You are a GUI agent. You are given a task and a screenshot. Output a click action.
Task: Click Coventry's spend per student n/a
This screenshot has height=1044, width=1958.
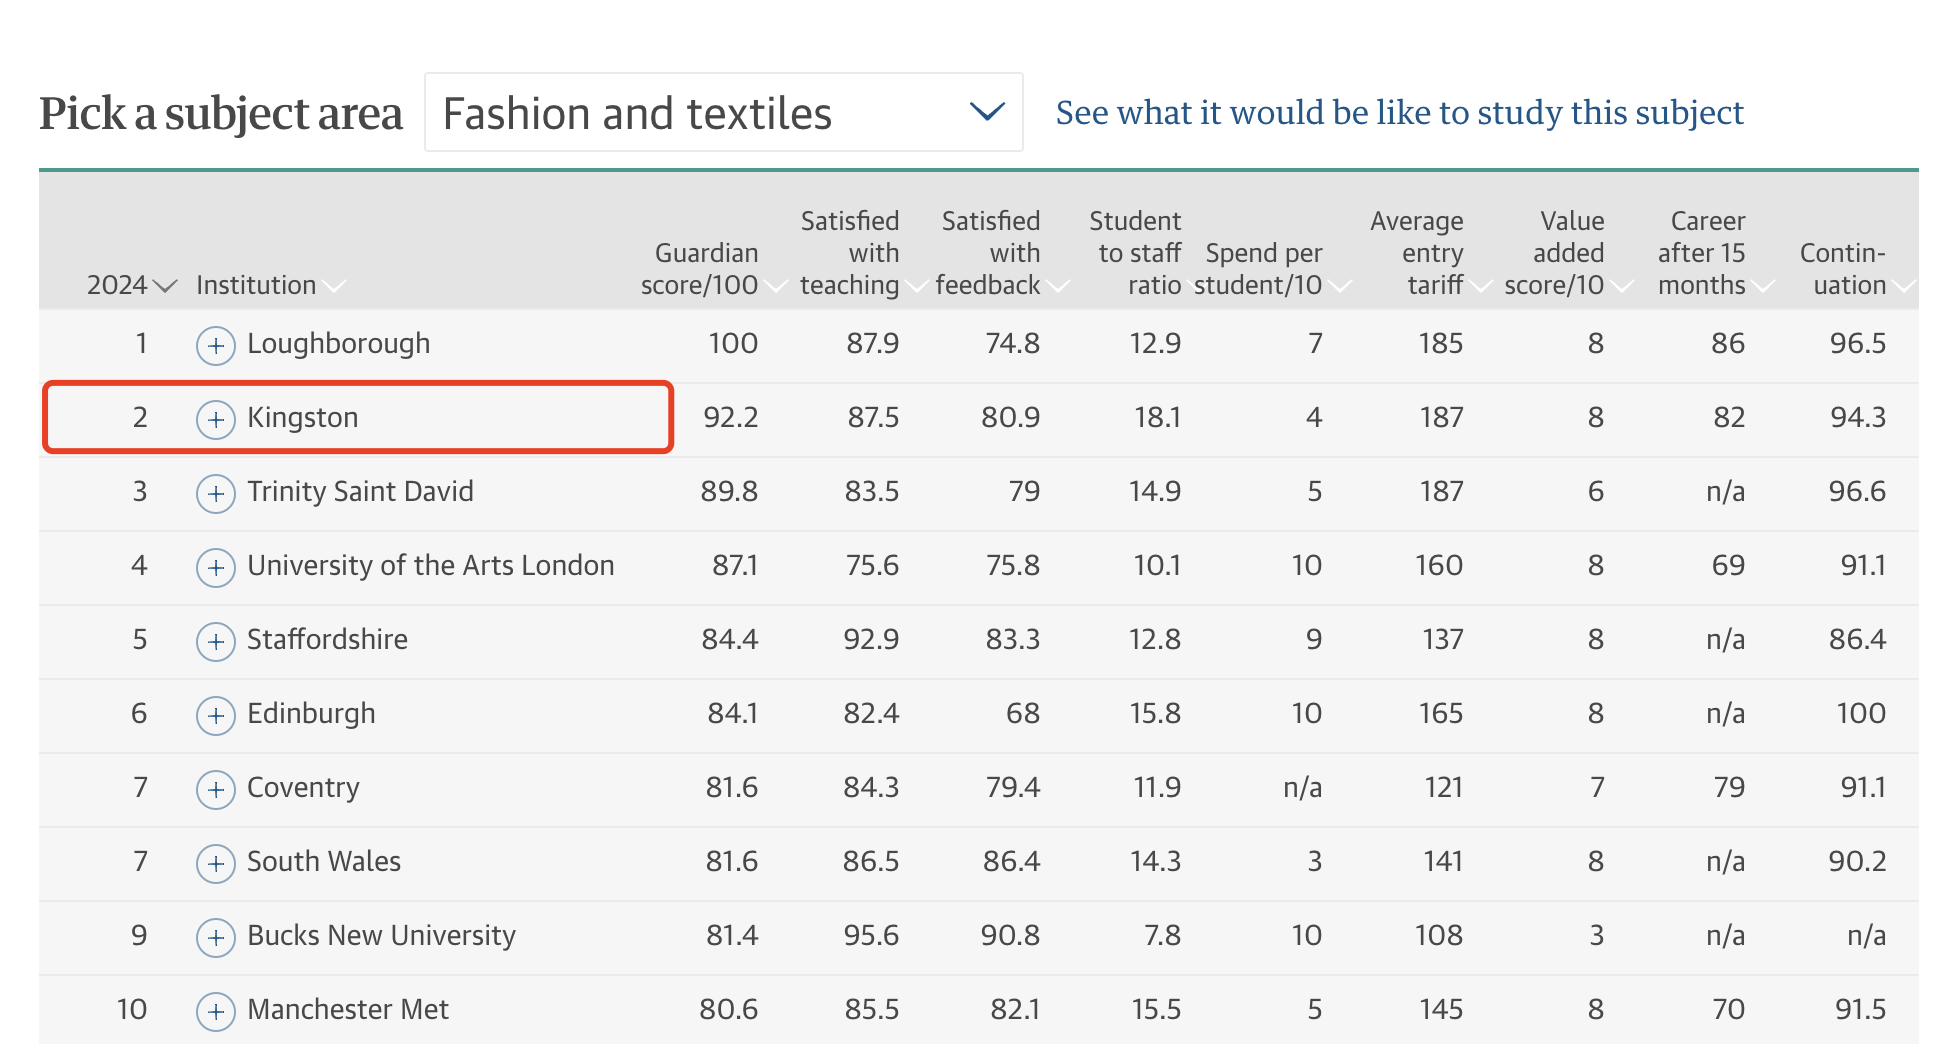click(x=1302, y=788)
